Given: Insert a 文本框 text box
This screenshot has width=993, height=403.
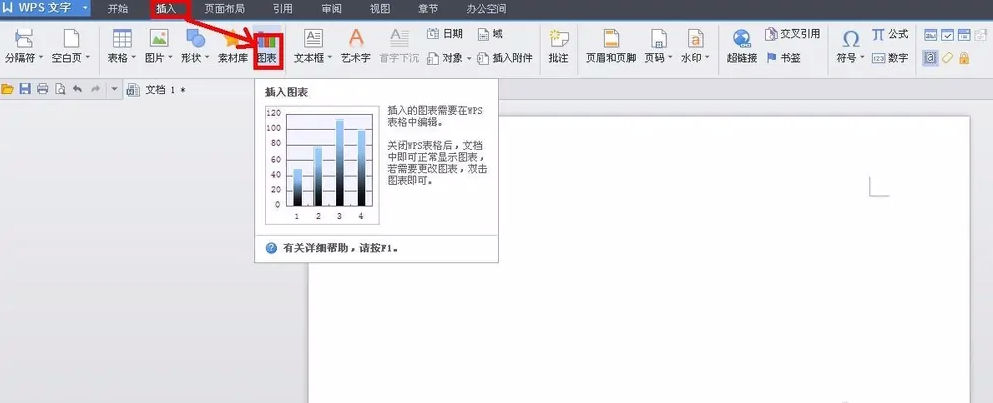Looking at the screenshot, I should (313, 46).
